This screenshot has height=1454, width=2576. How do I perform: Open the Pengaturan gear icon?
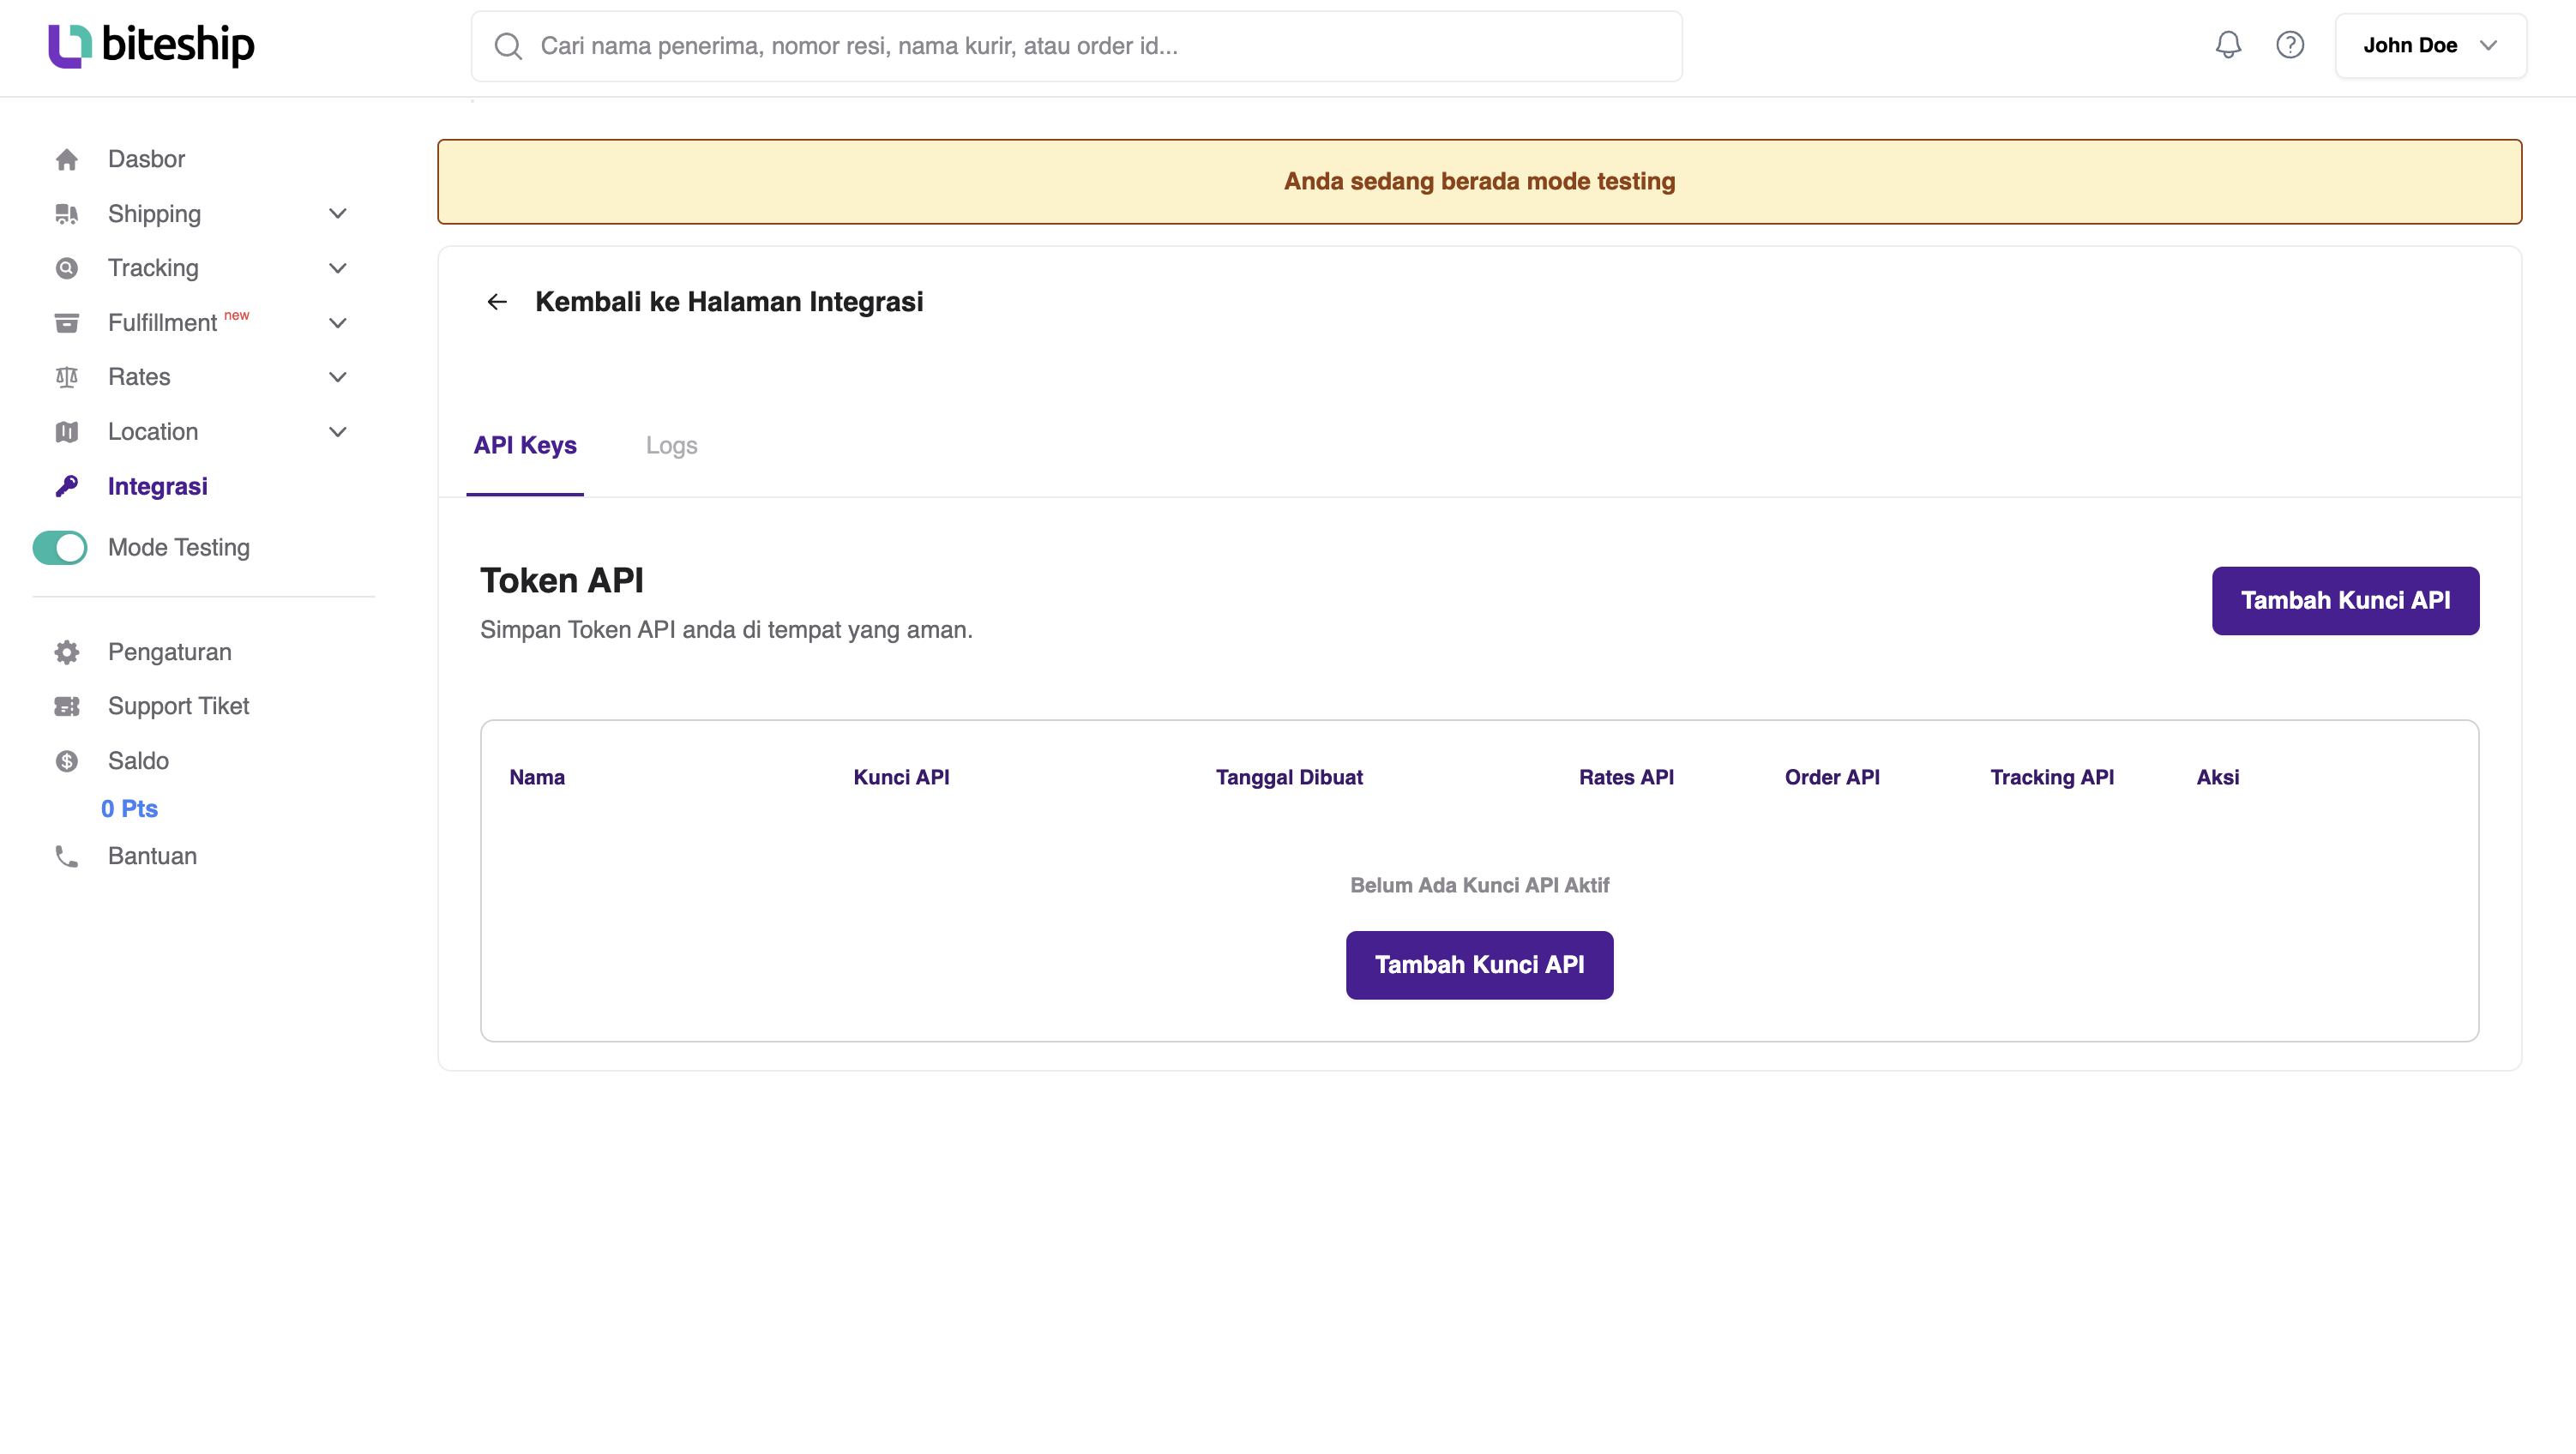(66, 652)
